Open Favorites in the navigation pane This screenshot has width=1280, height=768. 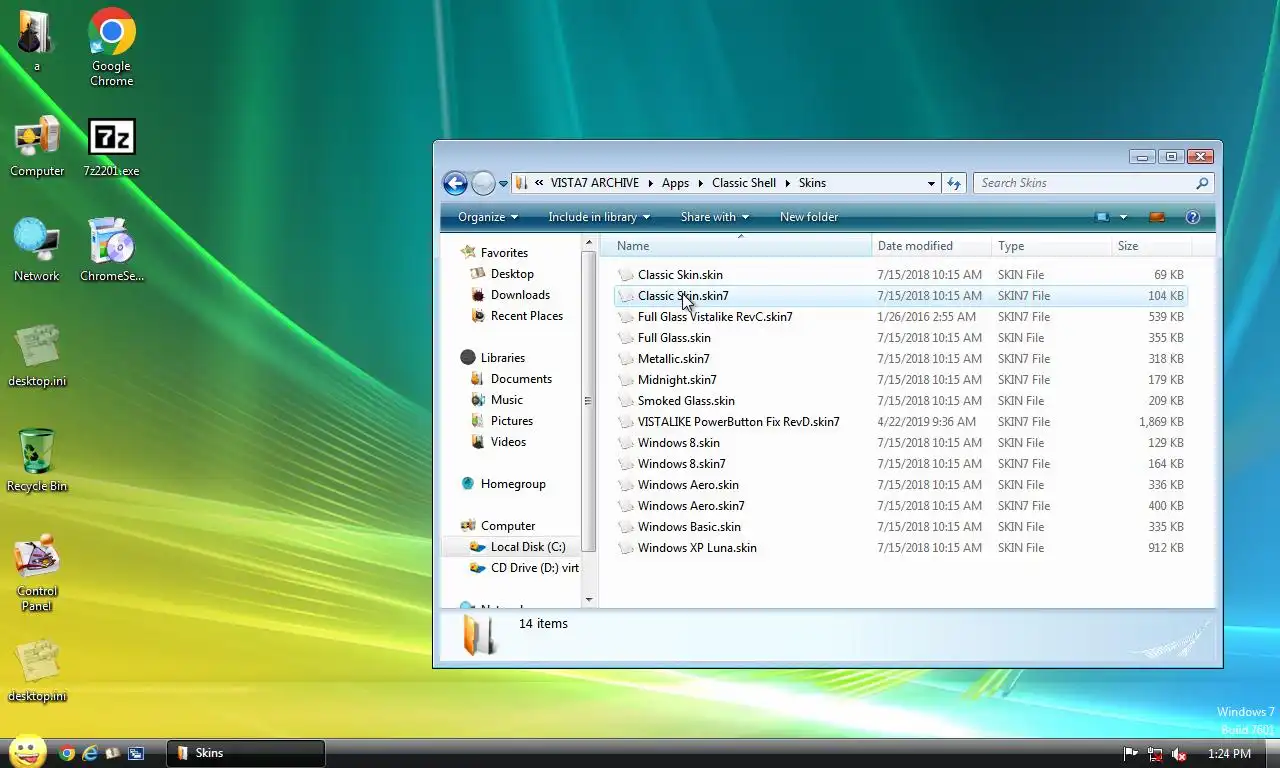click(x=504, y=253)
